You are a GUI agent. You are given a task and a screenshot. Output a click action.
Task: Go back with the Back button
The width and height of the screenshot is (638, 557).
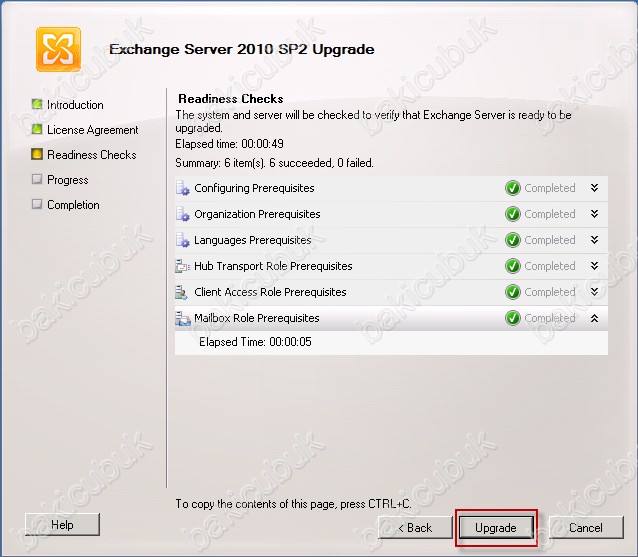coord(415,528)
